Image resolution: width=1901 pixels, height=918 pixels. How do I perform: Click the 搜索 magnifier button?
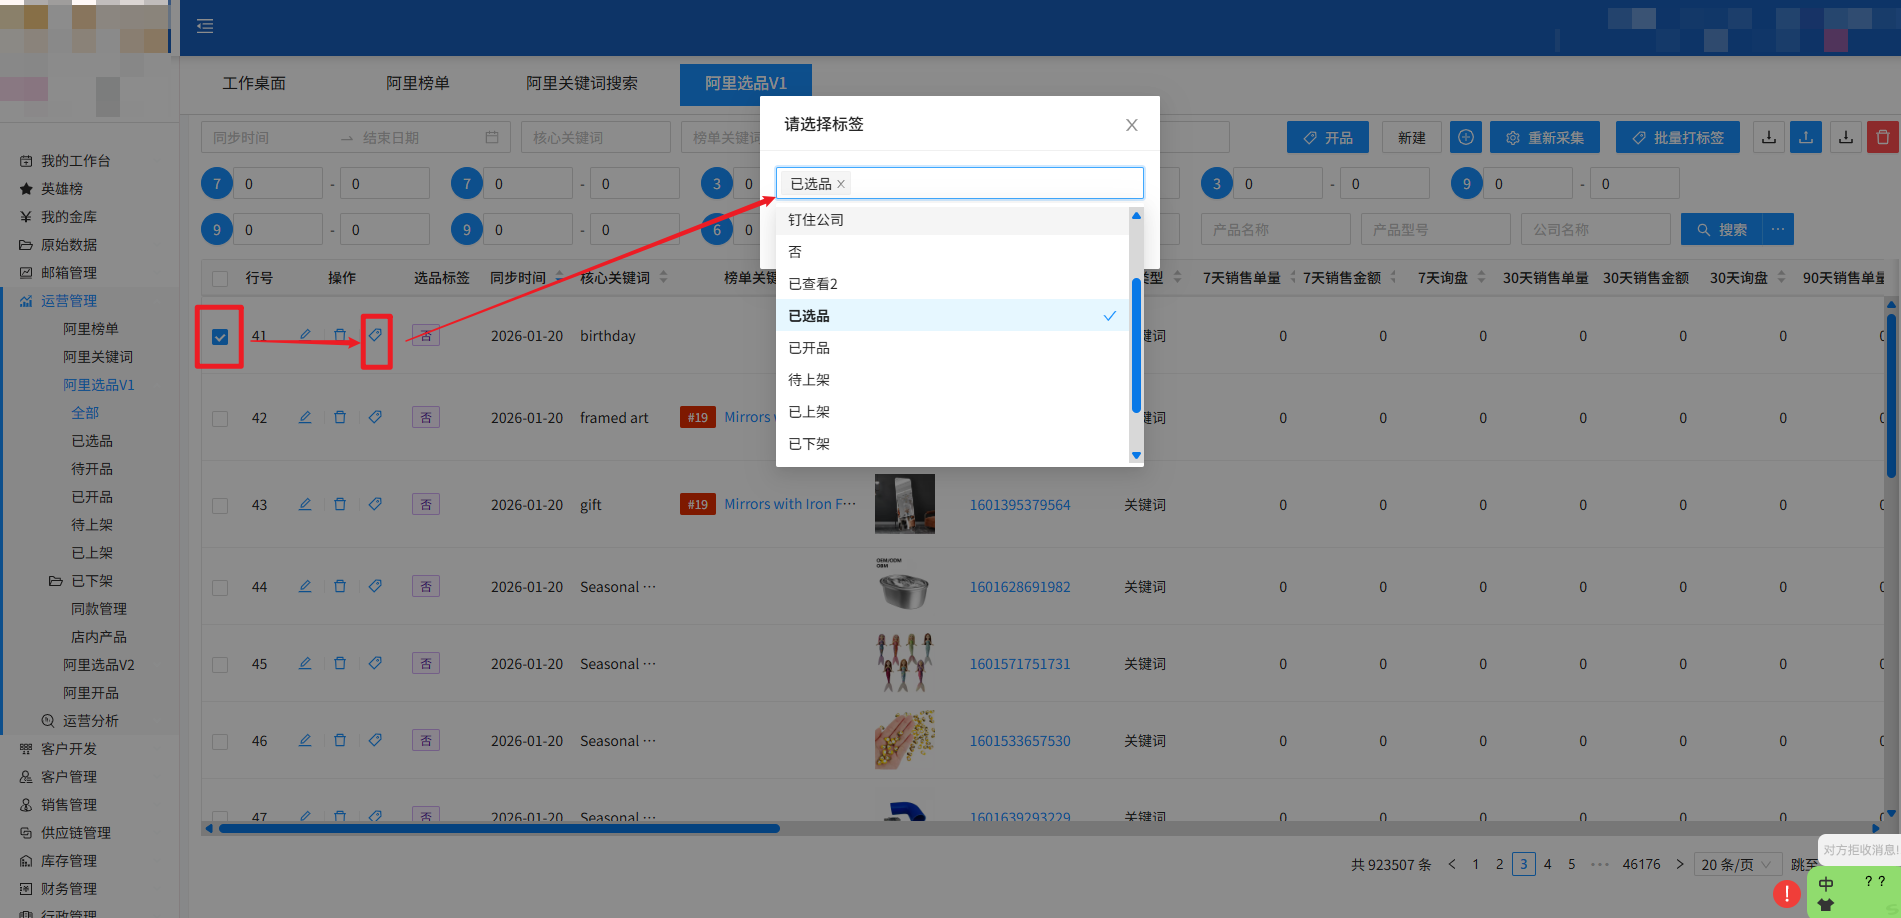click(1721, 229)
